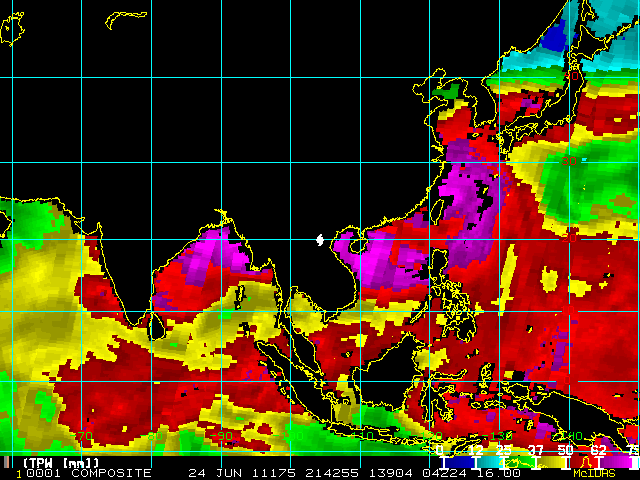Click the legend tick value "37"
Image resolution: width=640 pixels, height=480 pixels.
click(536, 450)
